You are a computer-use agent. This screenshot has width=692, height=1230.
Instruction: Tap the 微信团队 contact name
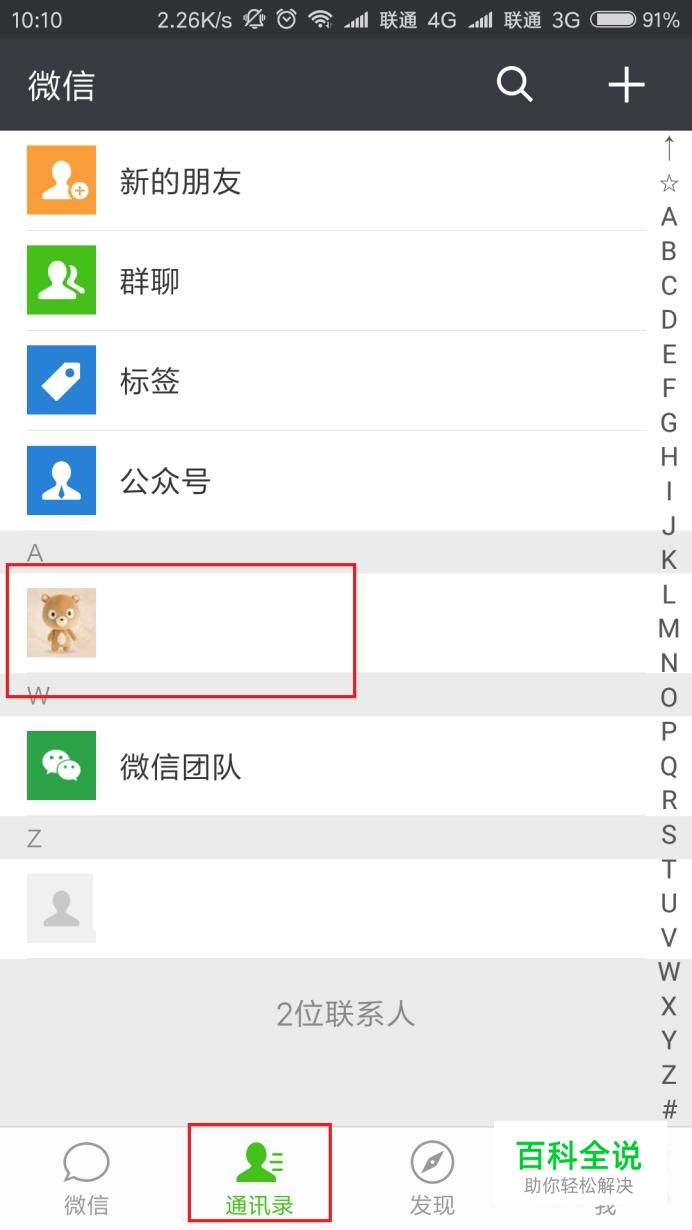point(180,767)
